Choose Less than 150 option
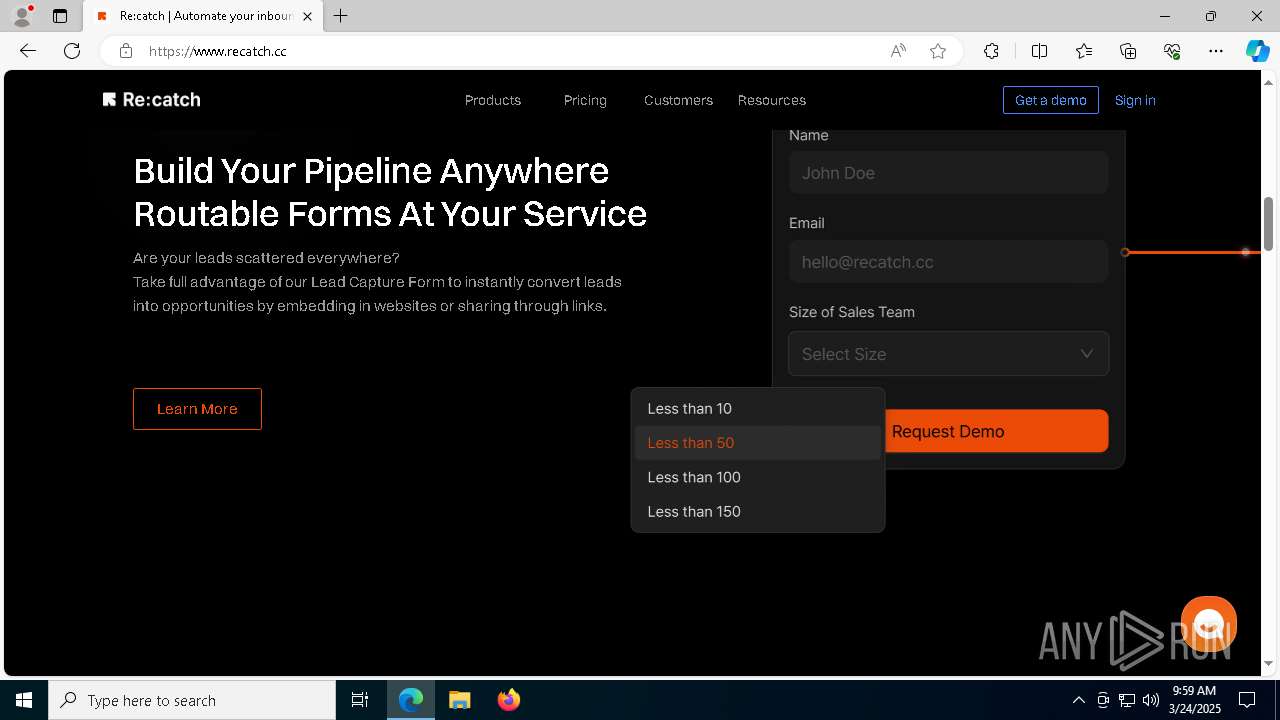This screenshot has width=1280, height=720. [x=758, y=511]
